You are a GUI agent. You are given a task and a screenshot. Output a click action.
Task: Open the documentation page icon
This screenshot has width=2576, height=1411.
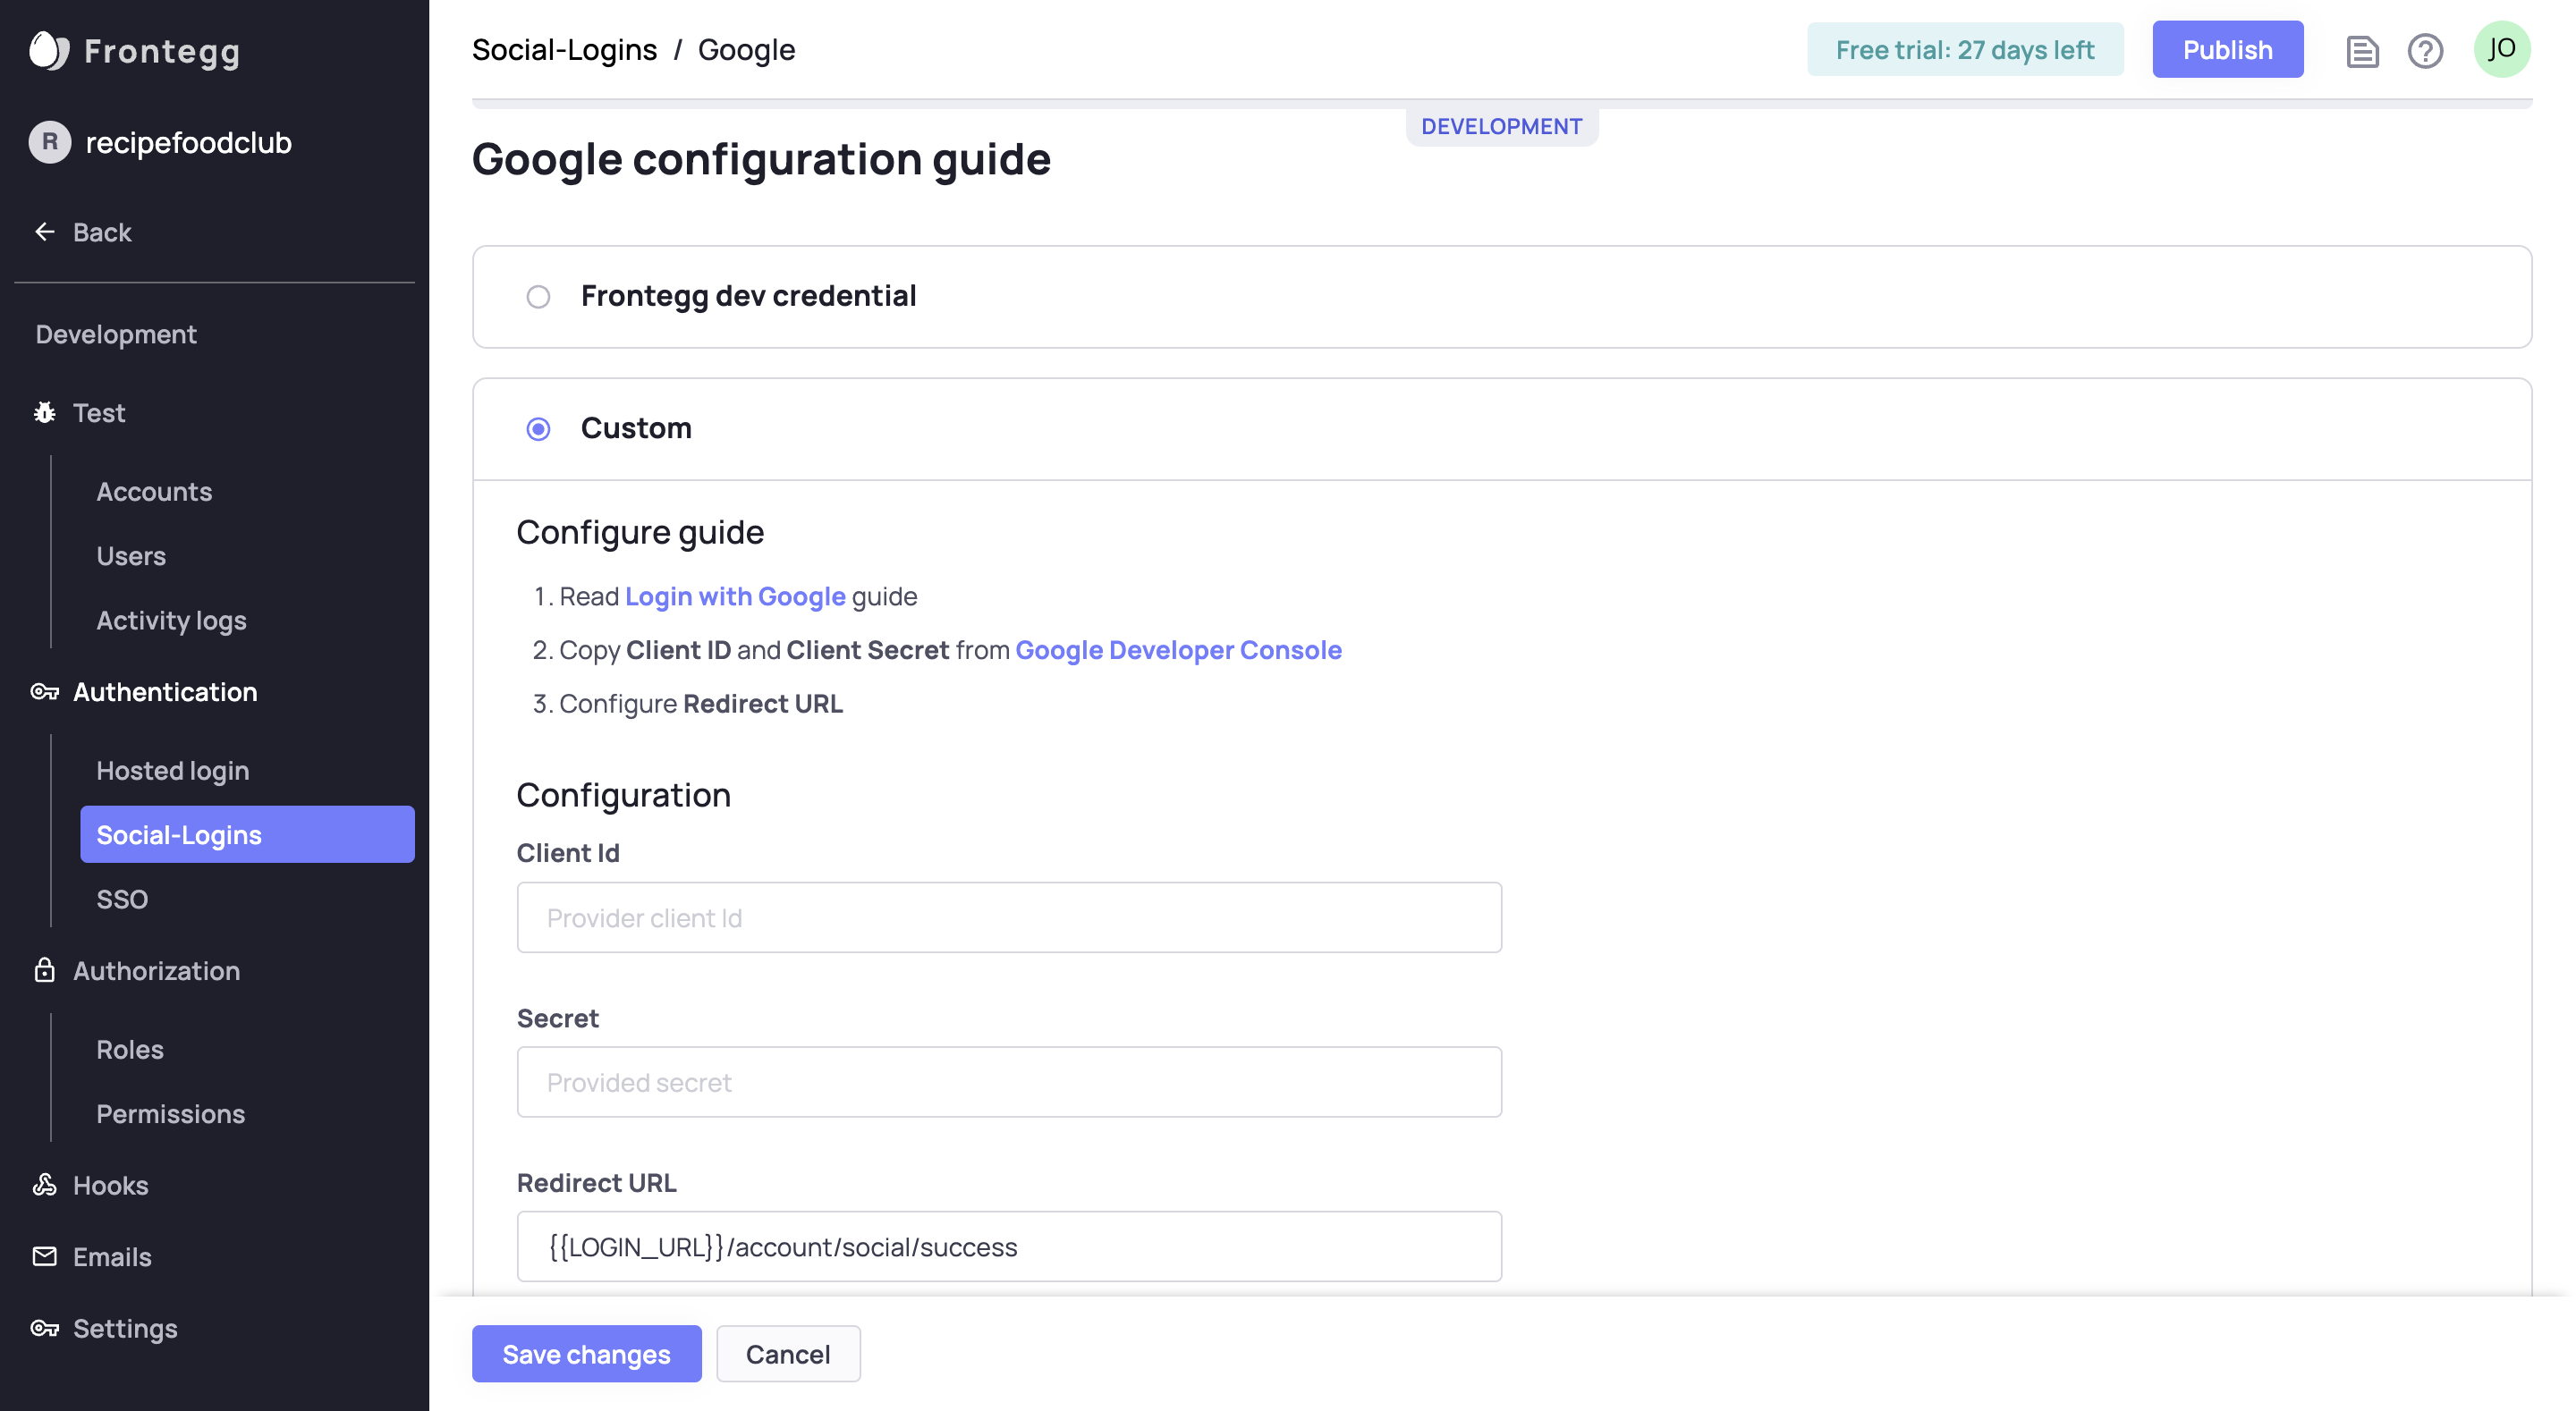(2362, 50)
